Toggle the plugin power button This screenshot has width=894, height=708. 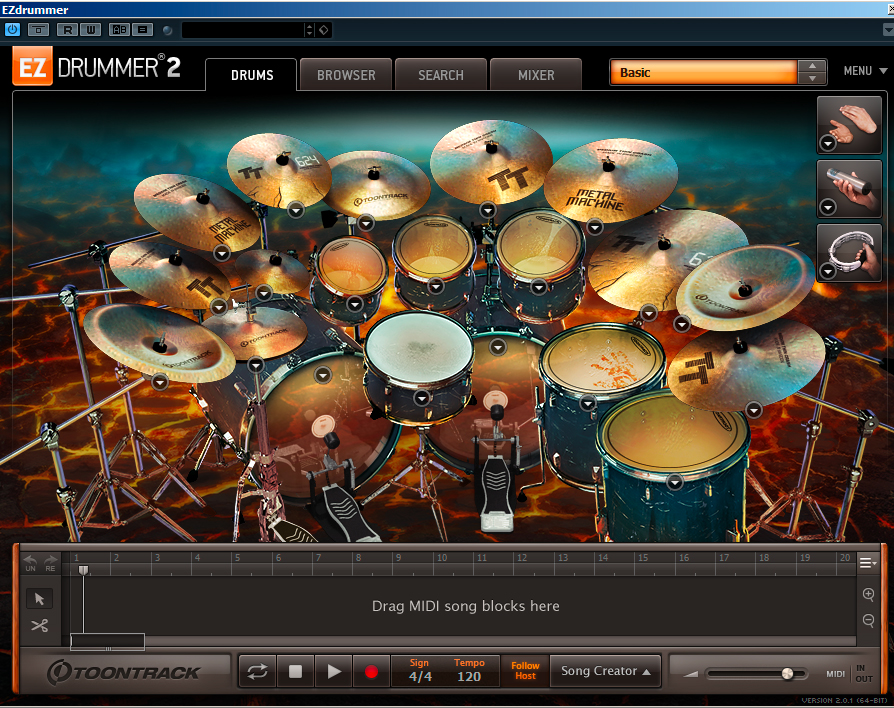12,30
